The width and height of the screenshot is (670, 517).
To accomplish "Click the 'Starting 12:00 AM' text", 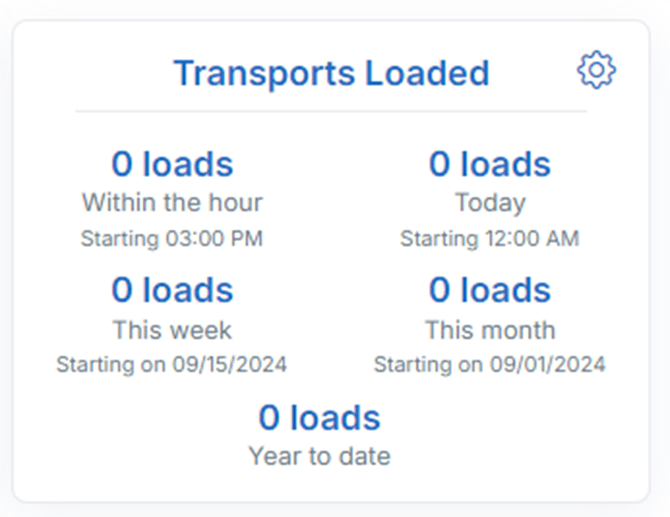I will point(490,239).
